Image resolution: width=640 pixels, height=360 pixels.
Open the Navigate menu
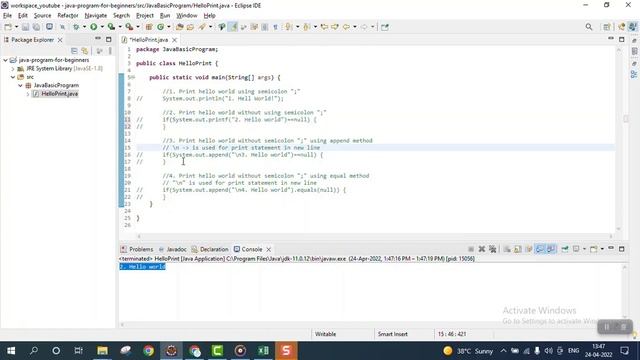click(x=96, y=16)
